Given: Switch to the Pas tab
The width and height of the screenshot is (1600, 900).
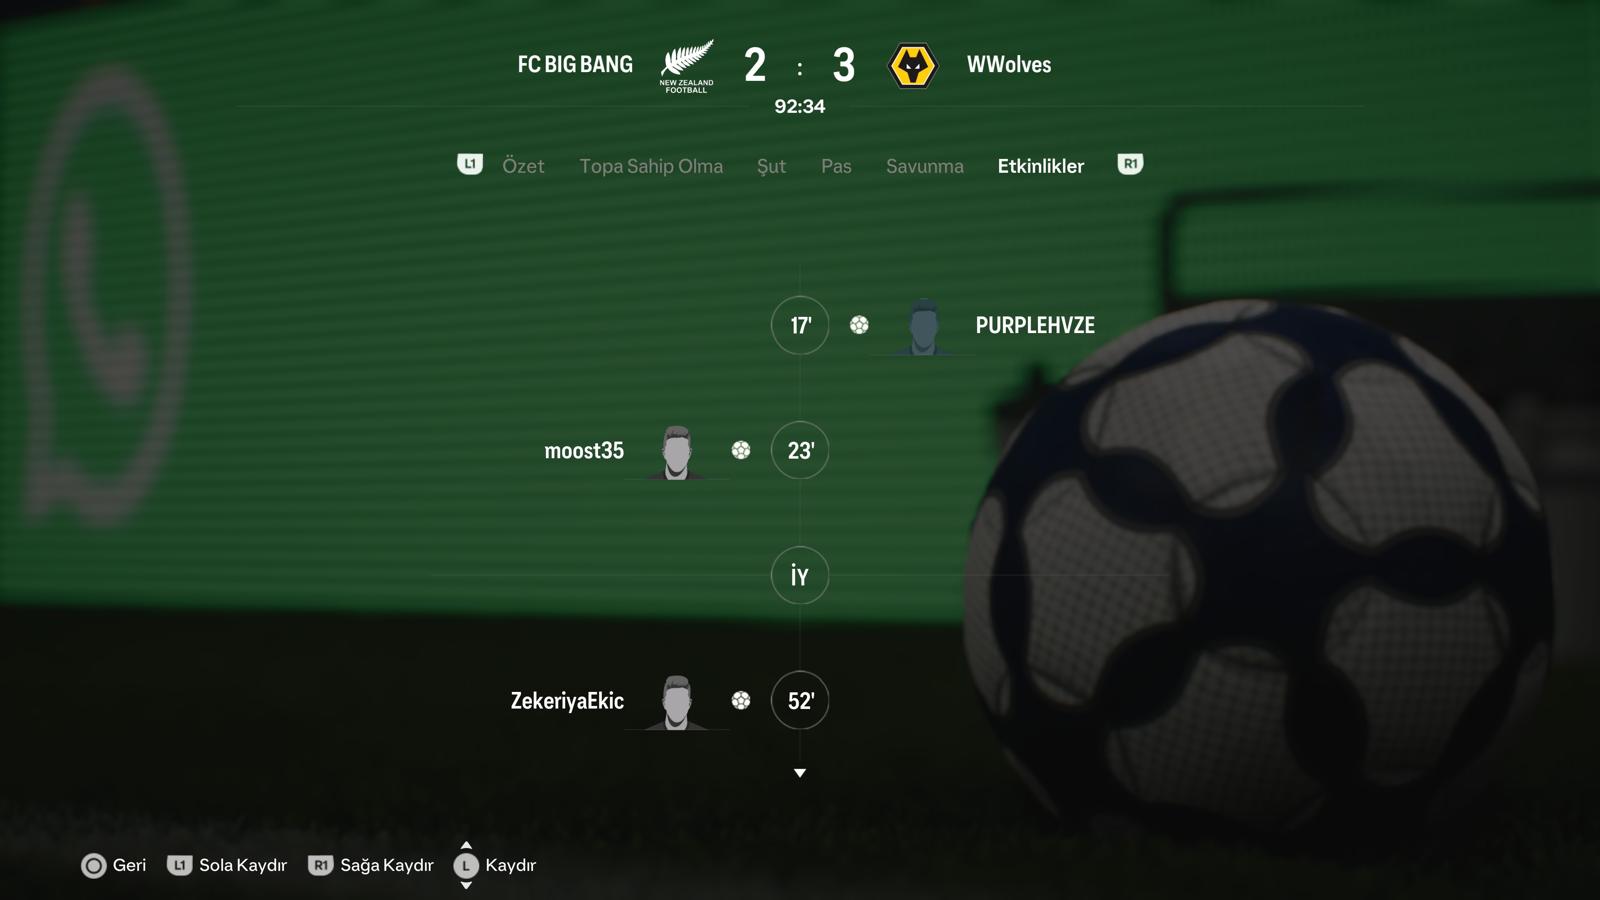Looking at the screenshot, I should click(x=836, y=166).
